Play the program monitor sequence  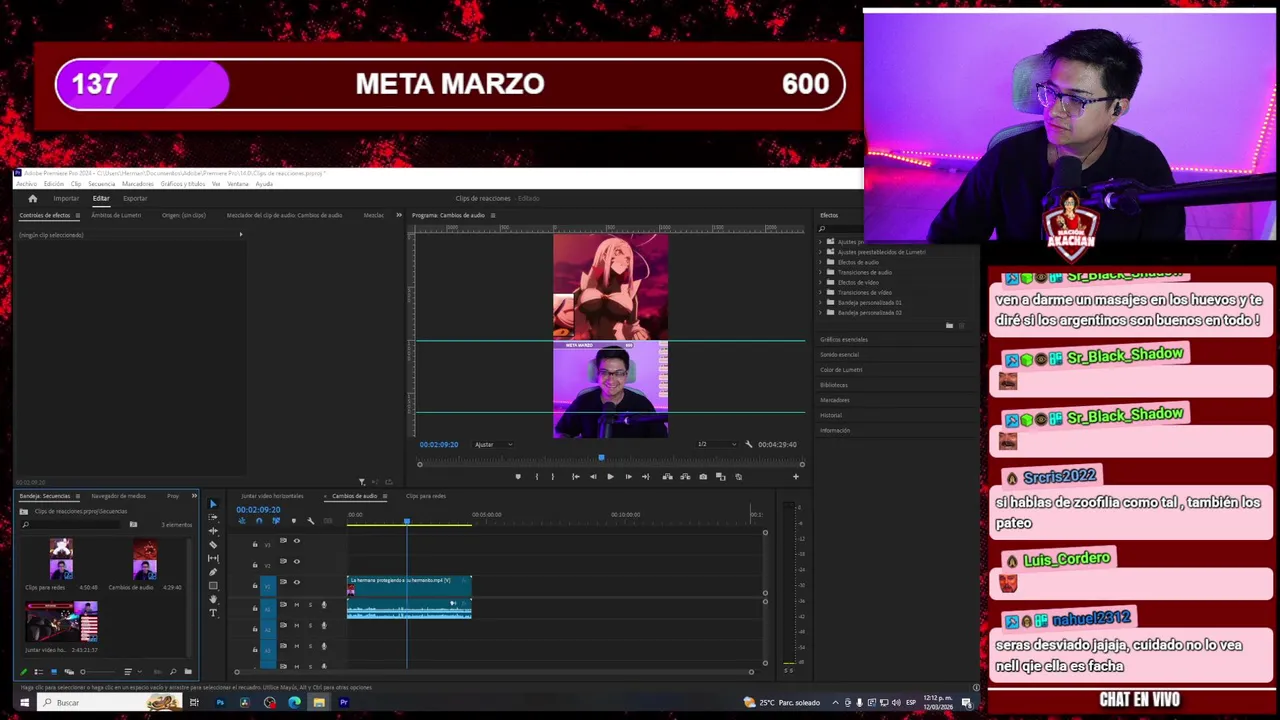610,476
